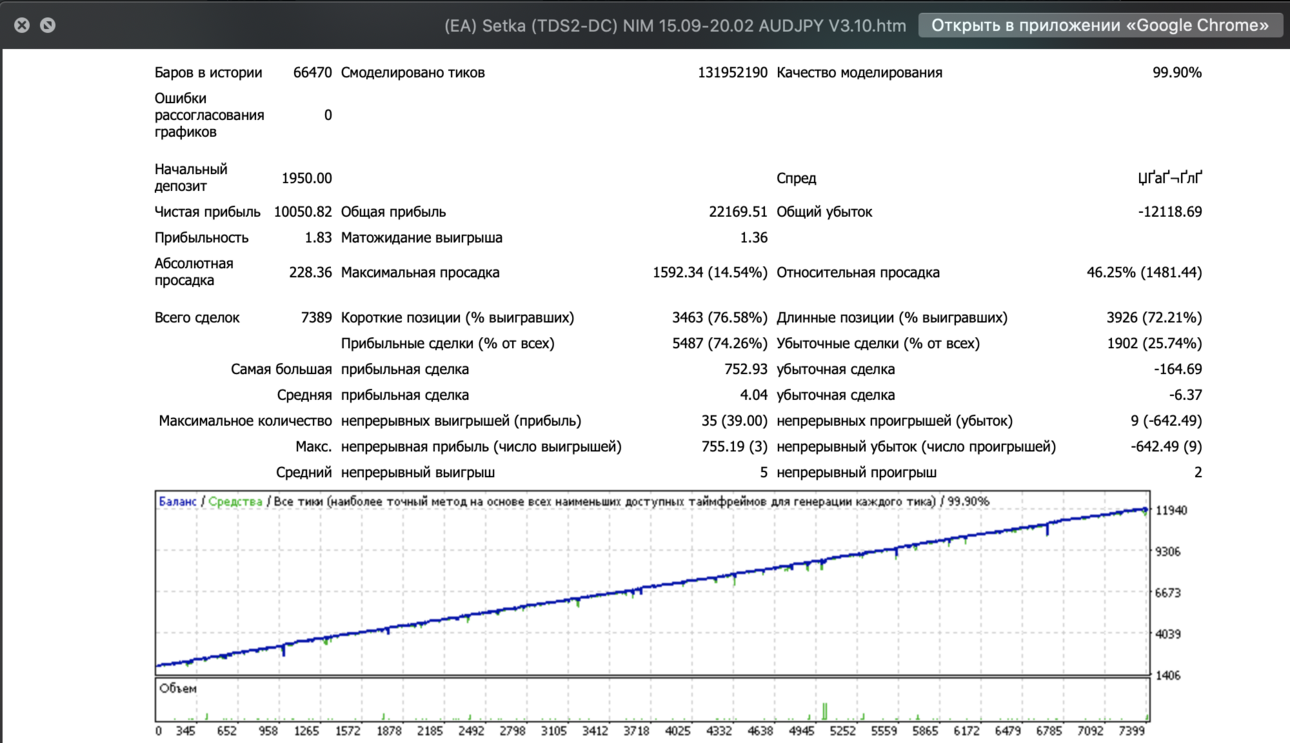Screen dimensions: 1290x743
Task: Select the blue Баланс legend label
Action: (177, 501)
